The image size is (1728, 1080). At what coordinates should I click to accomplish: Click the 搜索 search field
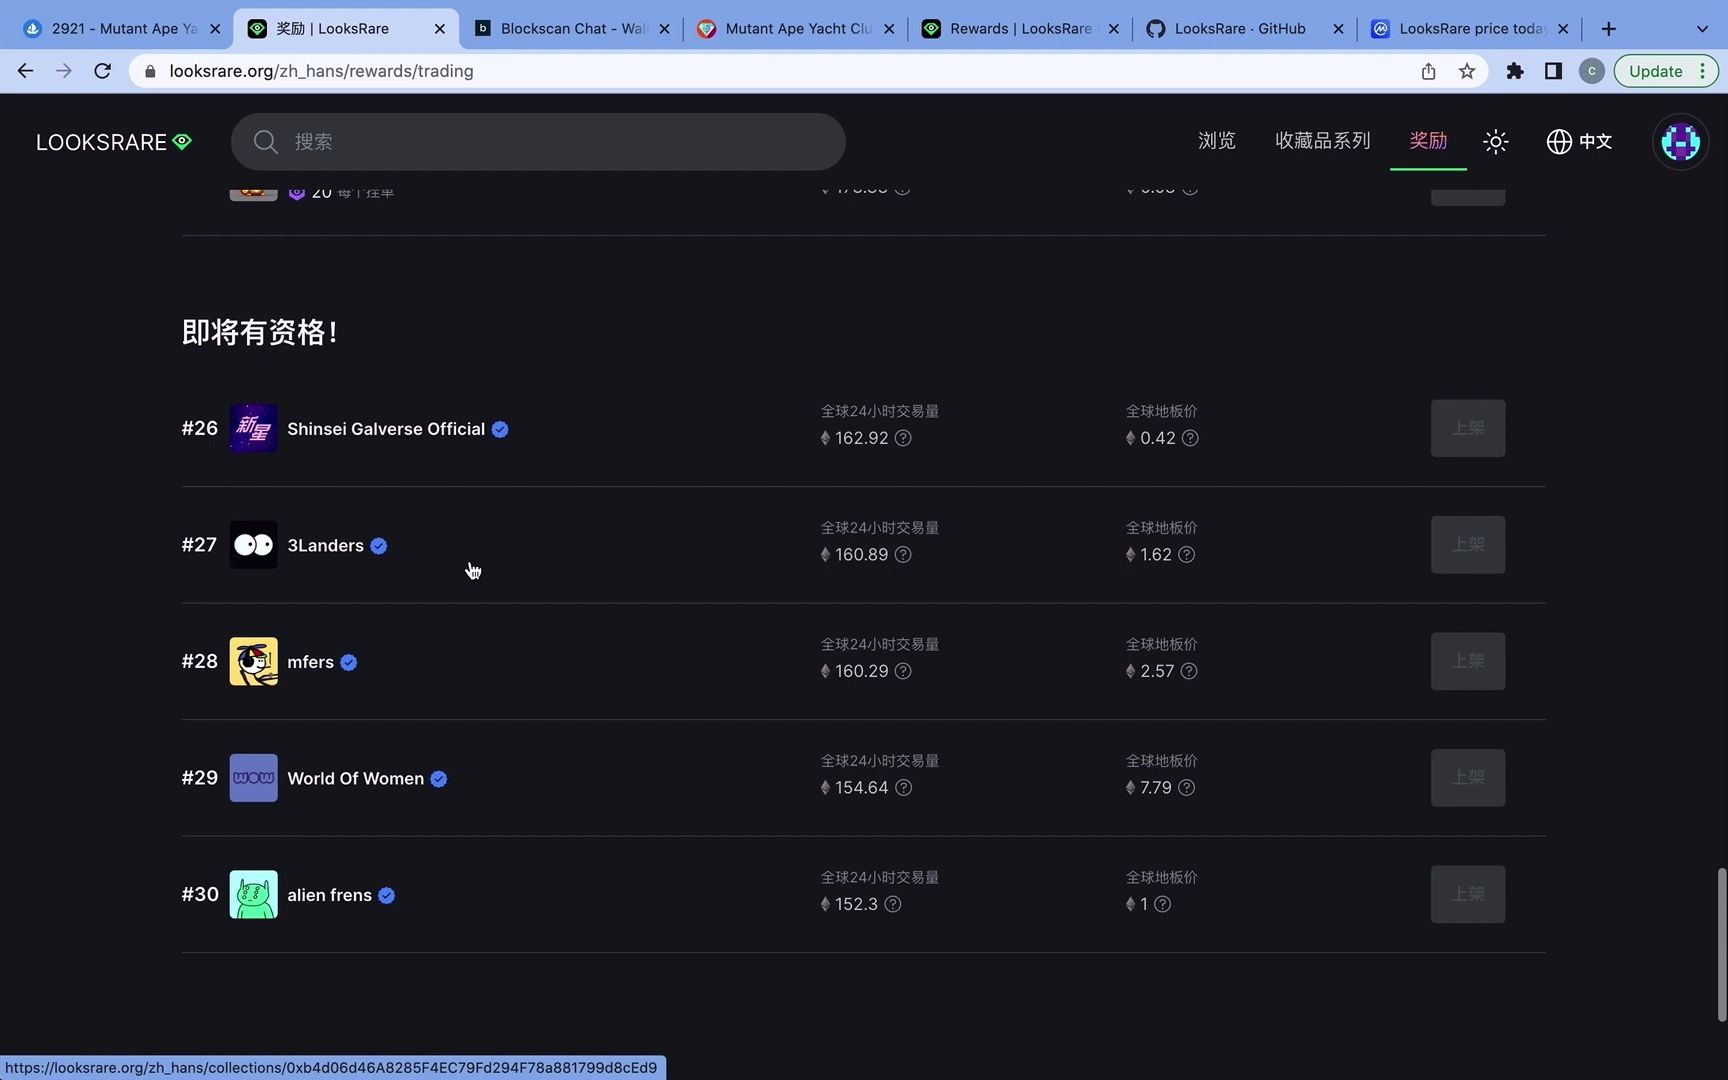click(x=538, y=142)
